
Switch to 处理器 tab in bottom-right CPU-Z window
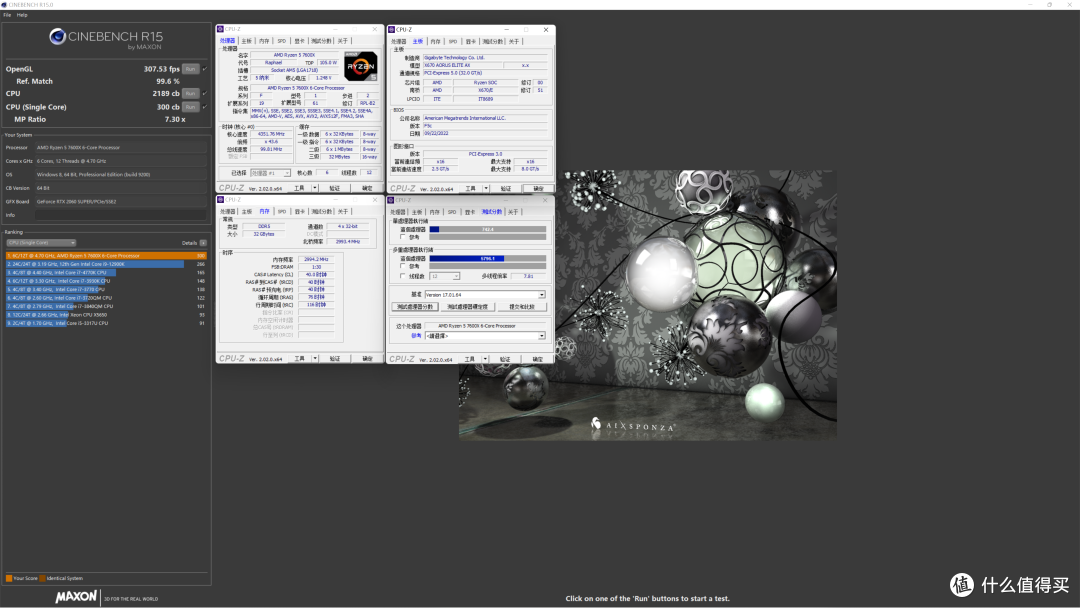tap(399, 212)
